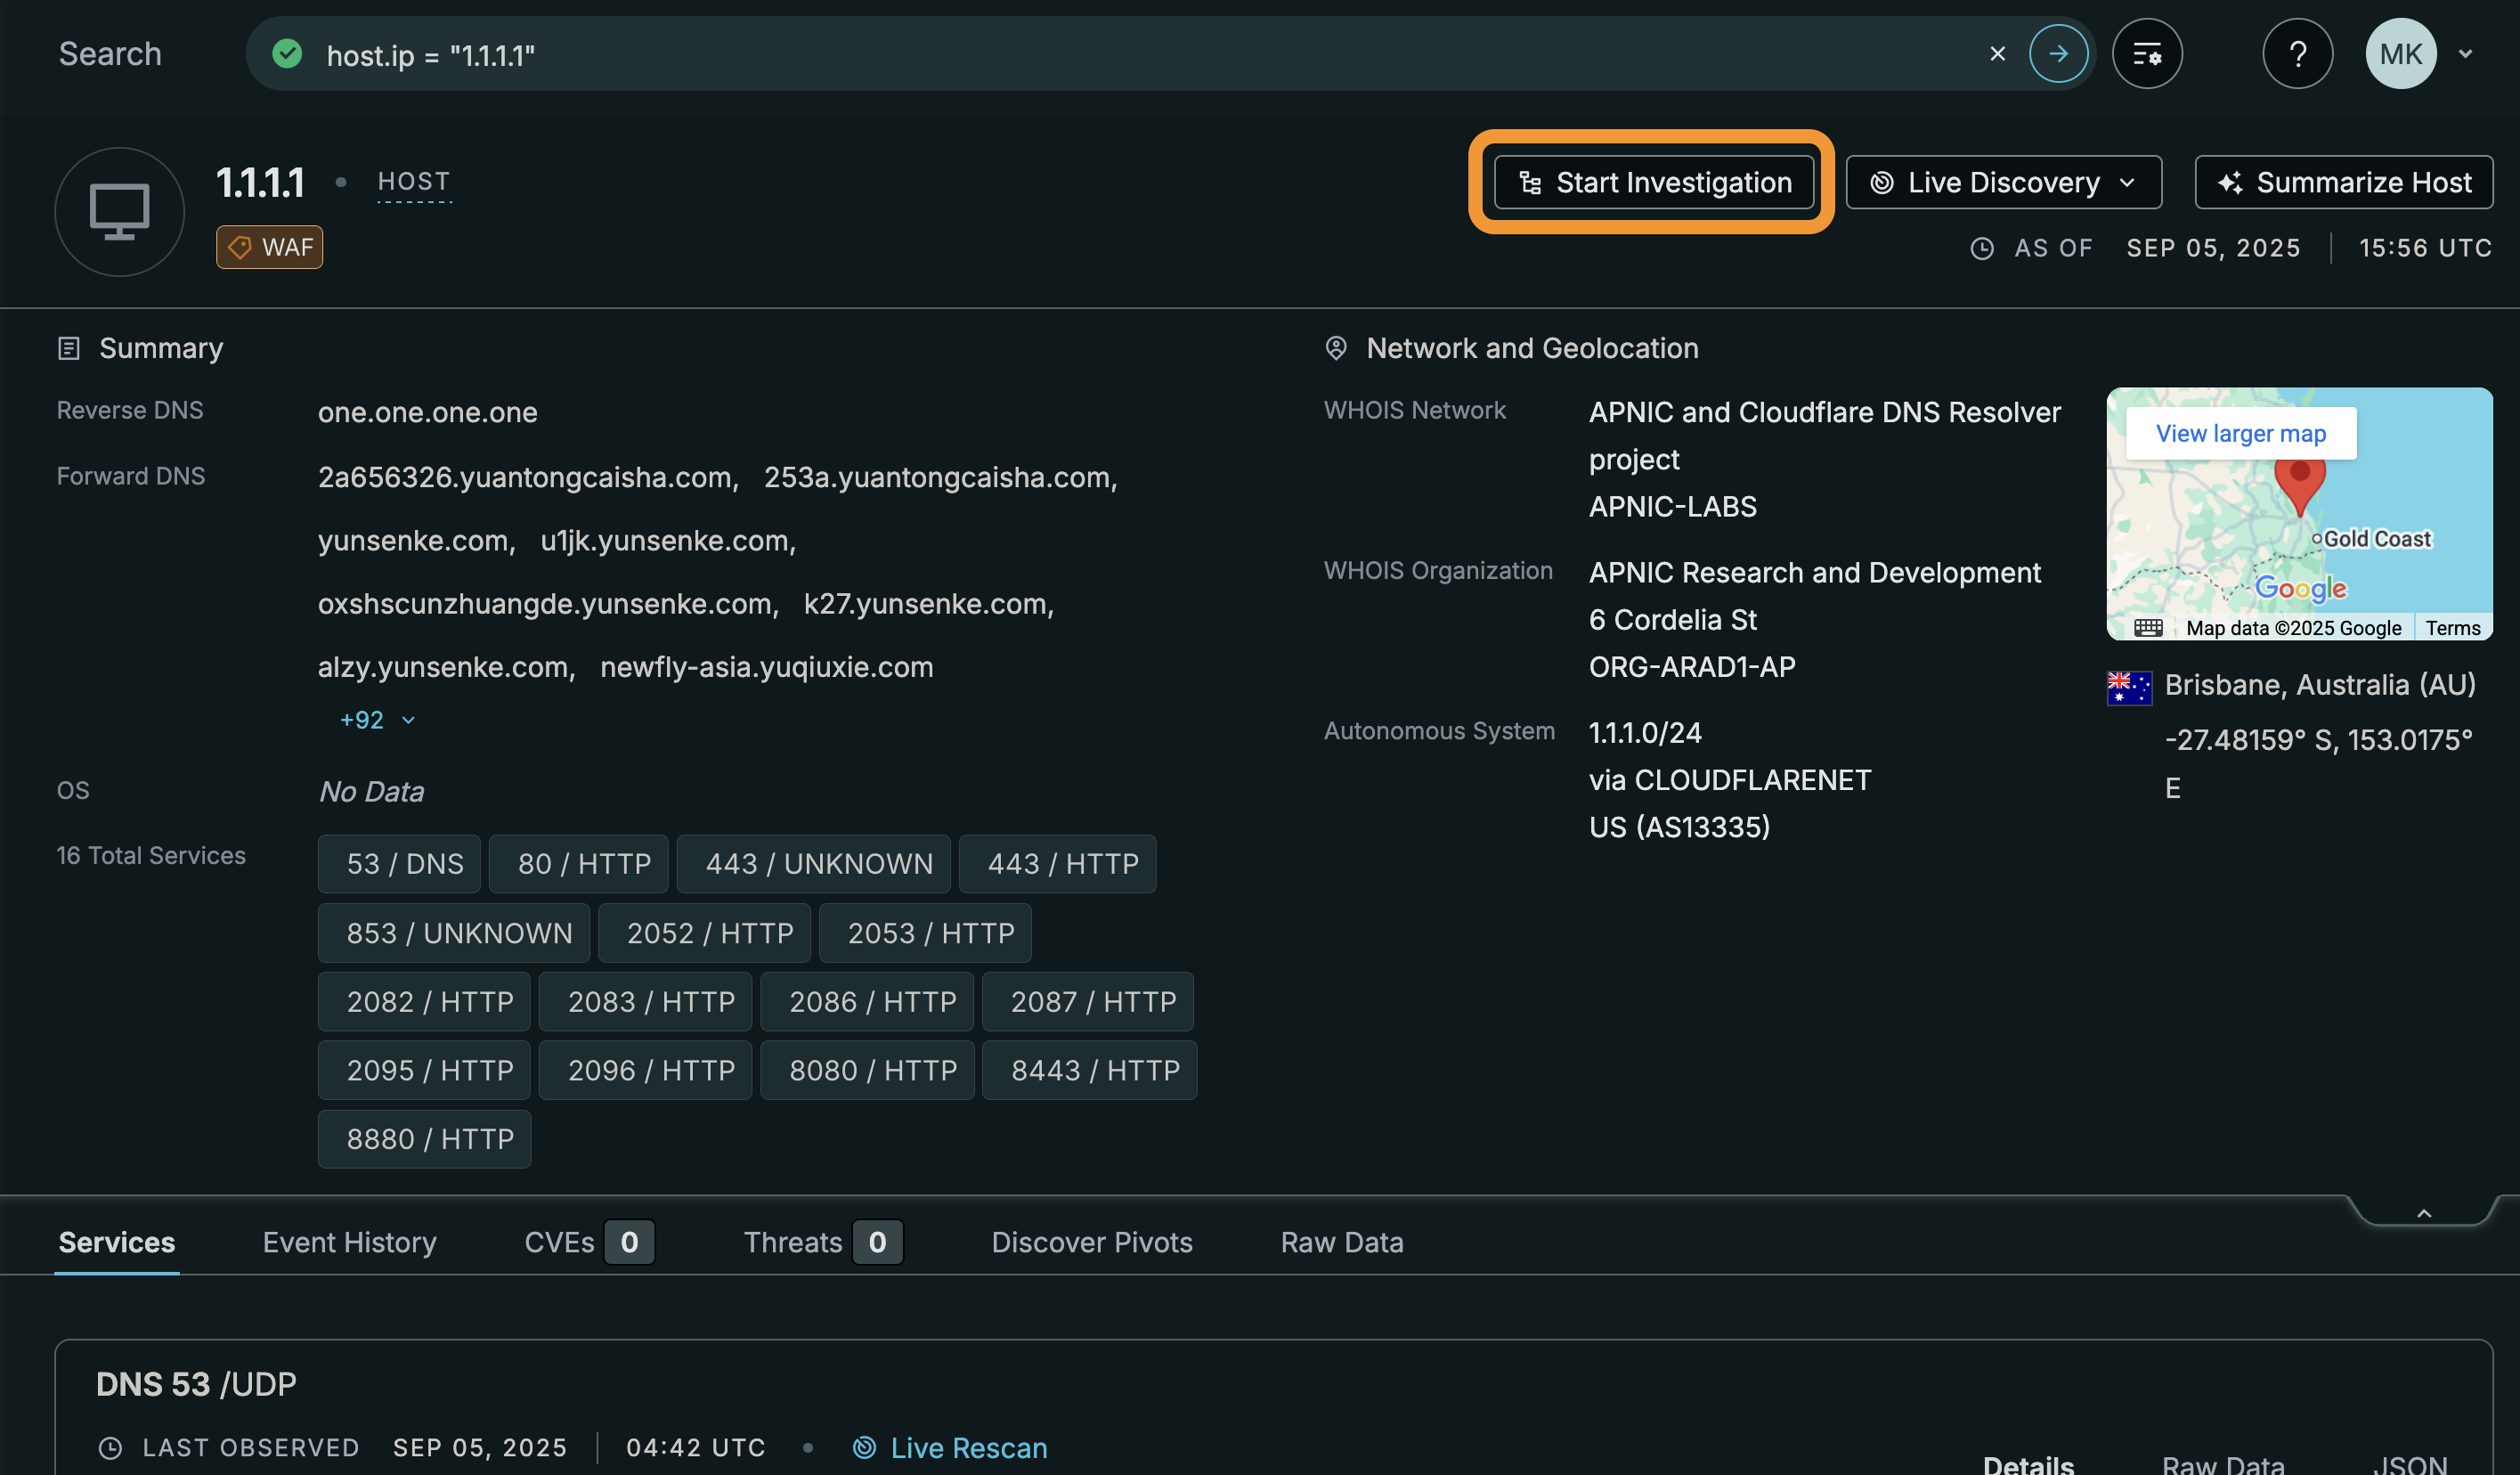The height and width of the screenshot is (1475, 2520).
Task: Switch to Event History tab
Action: pyautogui.click(x=350, y=1243)
